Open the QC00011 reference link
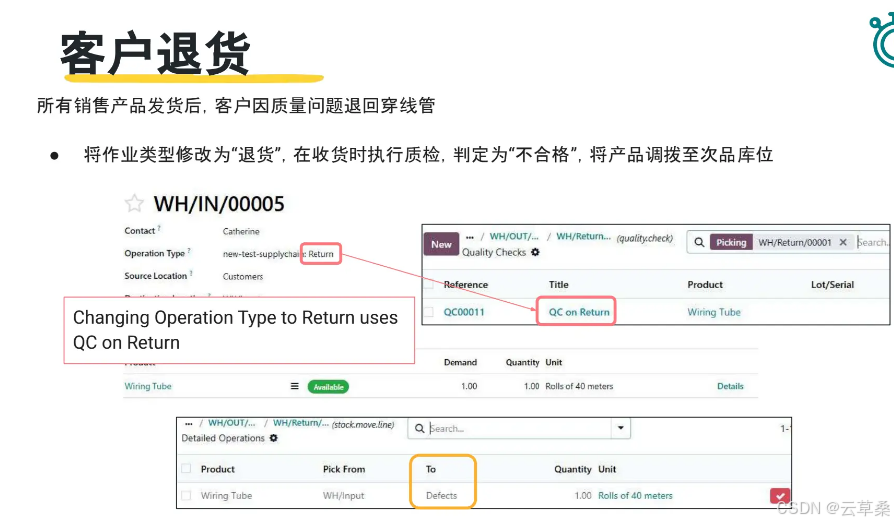The height and width of the screenshot is (523, 894). point(464,312)
